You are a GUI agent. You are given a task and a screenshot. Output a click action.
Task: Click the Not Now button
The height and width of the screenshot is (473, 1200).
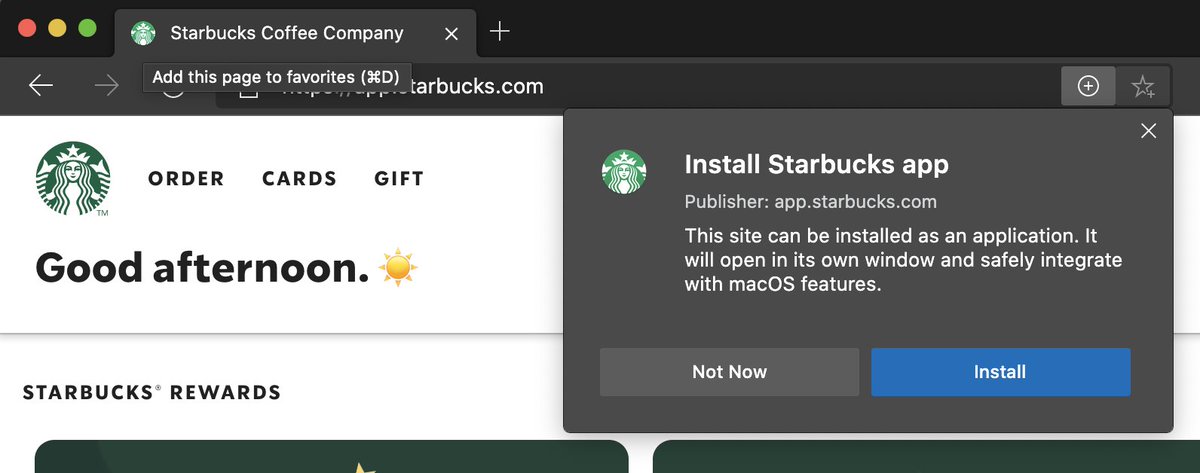[729, 372]
